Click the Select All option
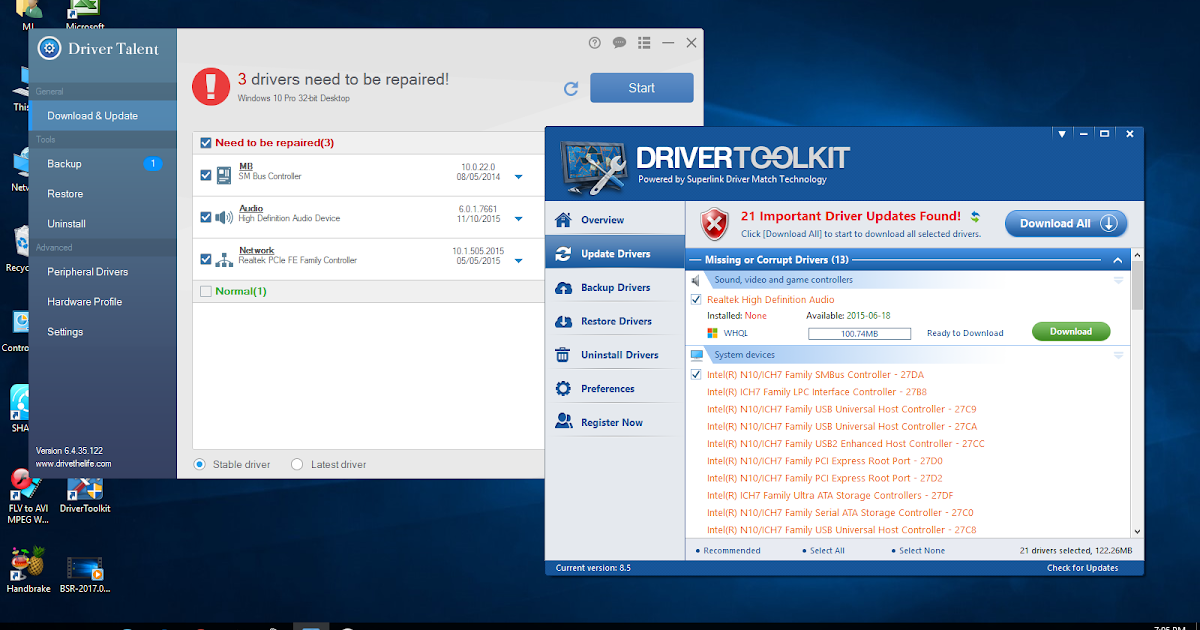Image resolution: width=1200 pixels, height=630 pixels. 825,550
